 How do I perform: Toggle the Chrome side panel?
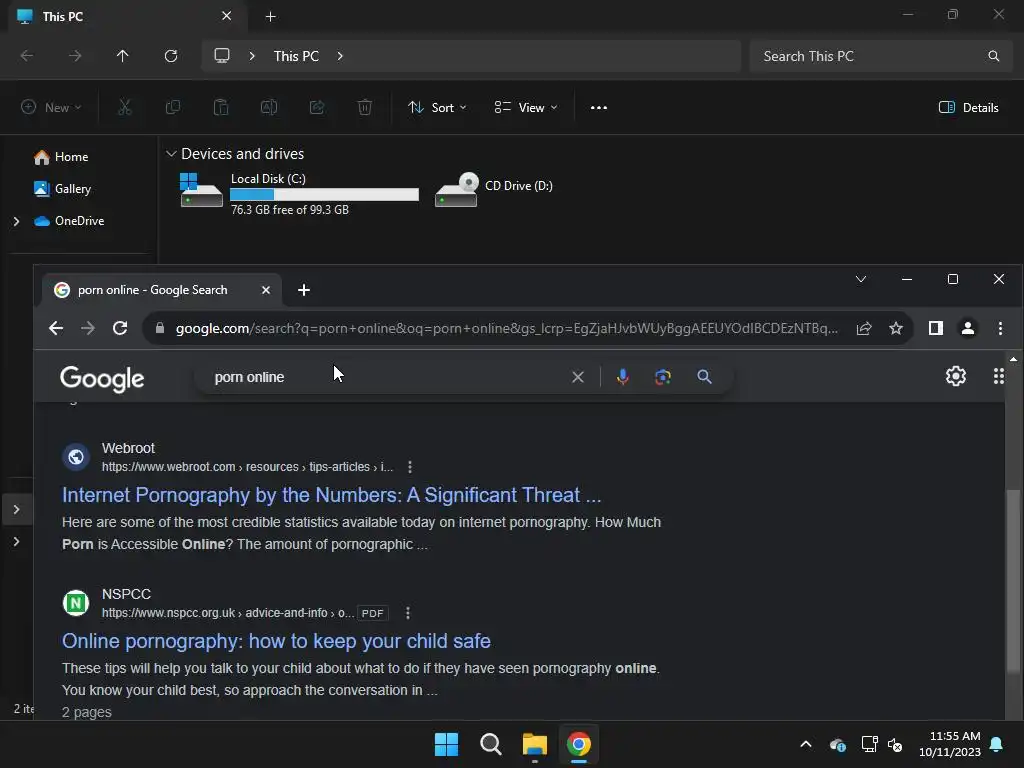coord(936,328)
